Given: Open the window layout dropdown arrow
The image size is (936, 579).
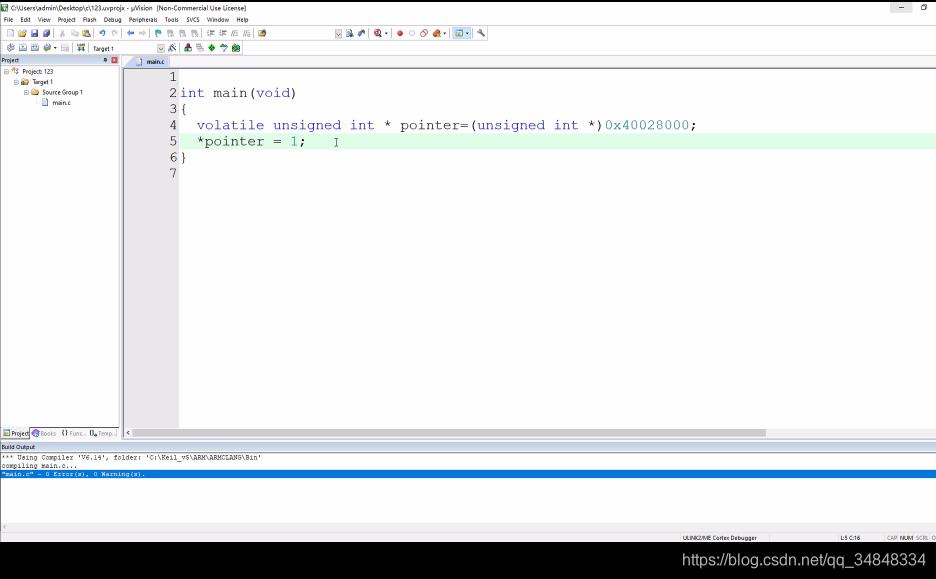Looking at the screenshot, I should (467, 33).
